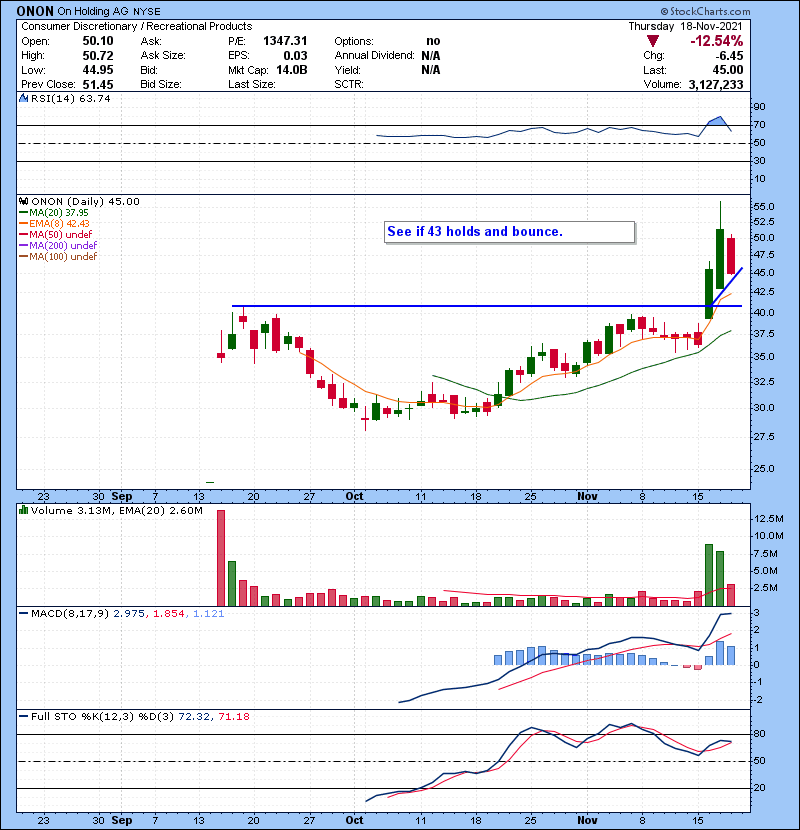Image resolution: width=800 pixels, height=830 pixels.
Task: Click the date Thursday 18-Nov-2021
Action: tap(686, 26)
